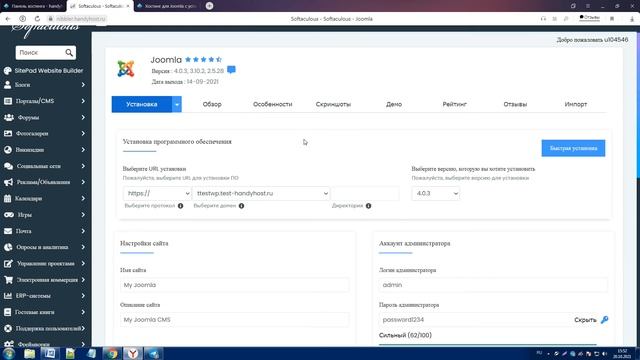640x360 pixels.
Task: Click info icon next to domain label
Action: [242, 206]
